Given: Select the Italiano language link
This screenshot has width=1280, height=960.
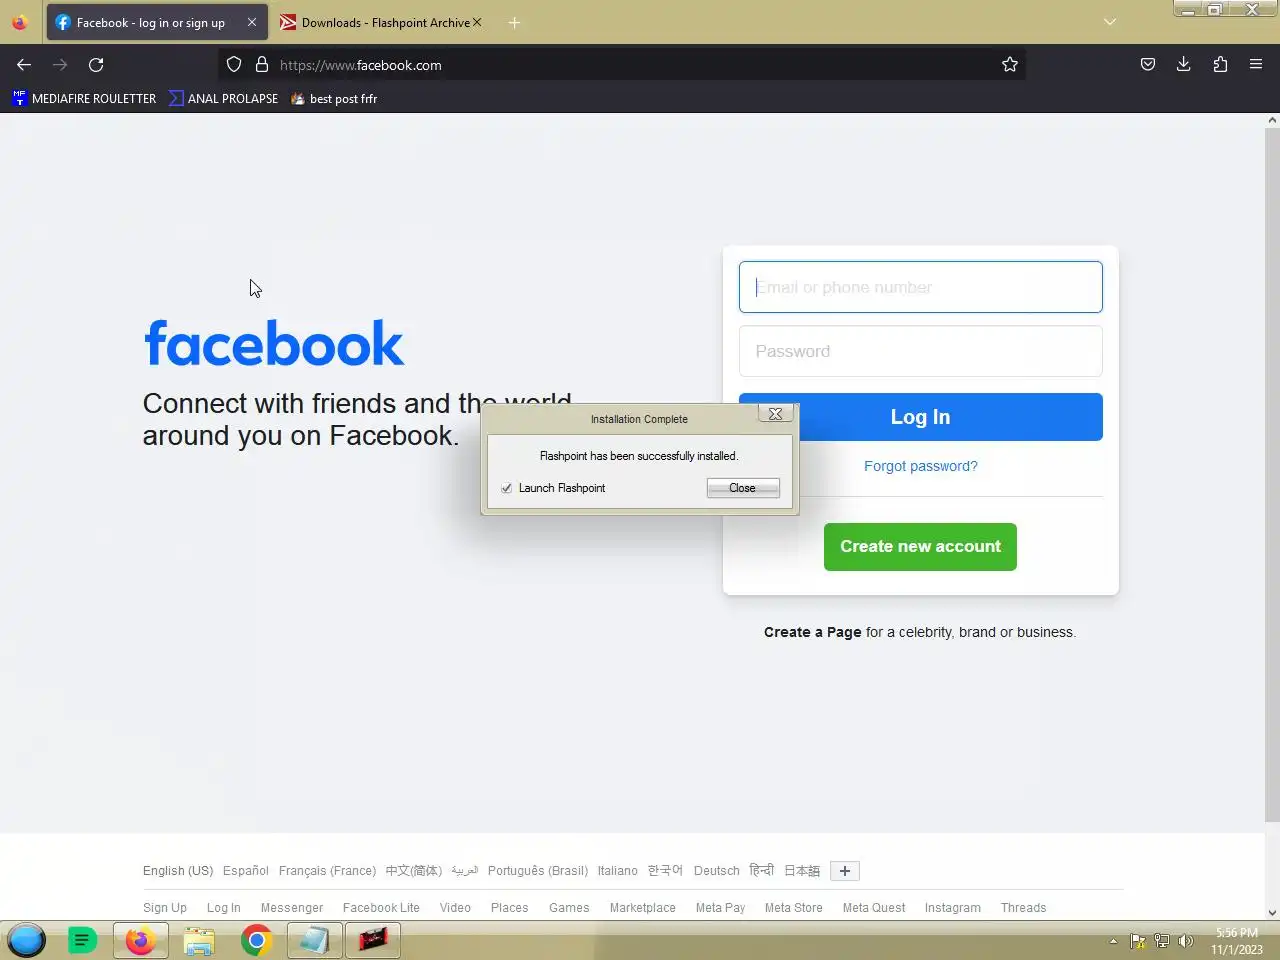Looking at the screenshot, I should click(617, 871).
